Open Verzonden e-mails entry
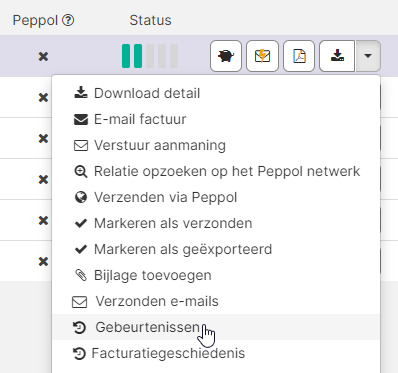Image resolution: width=398 pixels, height=373 pixels. tap(216, 301)
